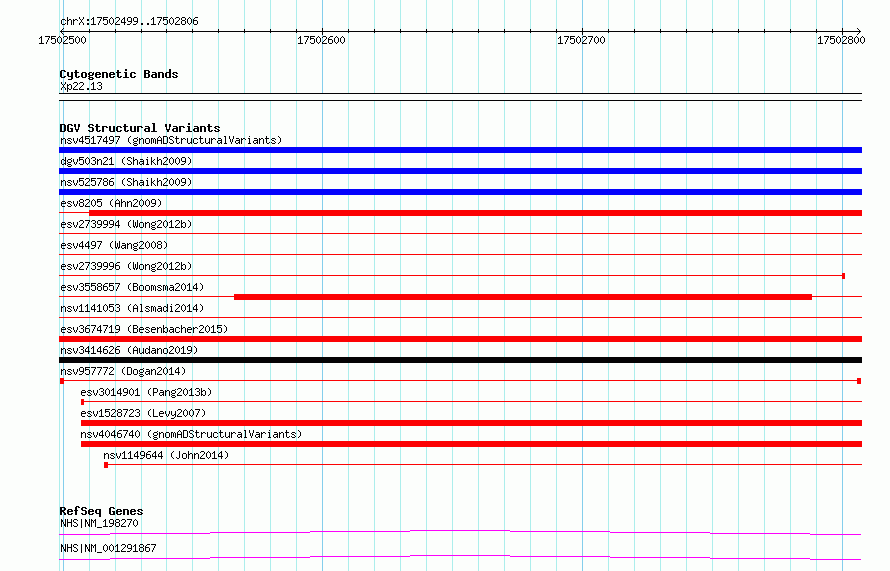This screenshot has width=890, height=571.
Task: Click the red start marker of nsv1149644
Action: click(106, 465)
